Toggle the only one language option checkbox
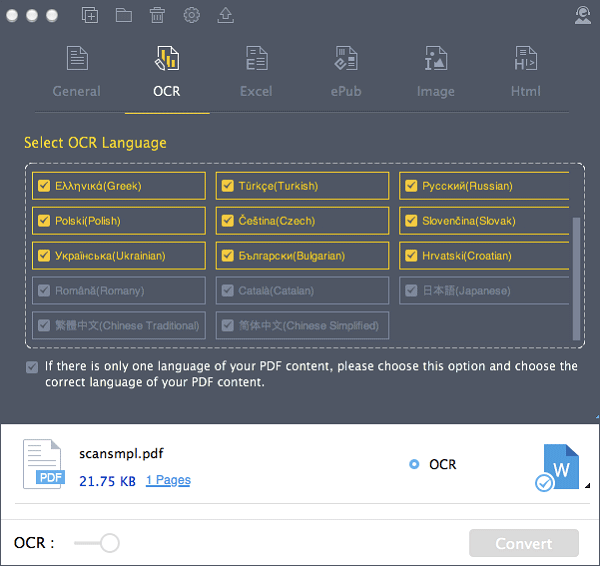Screen dimensions: 600x566 click(x=32, y=367)
